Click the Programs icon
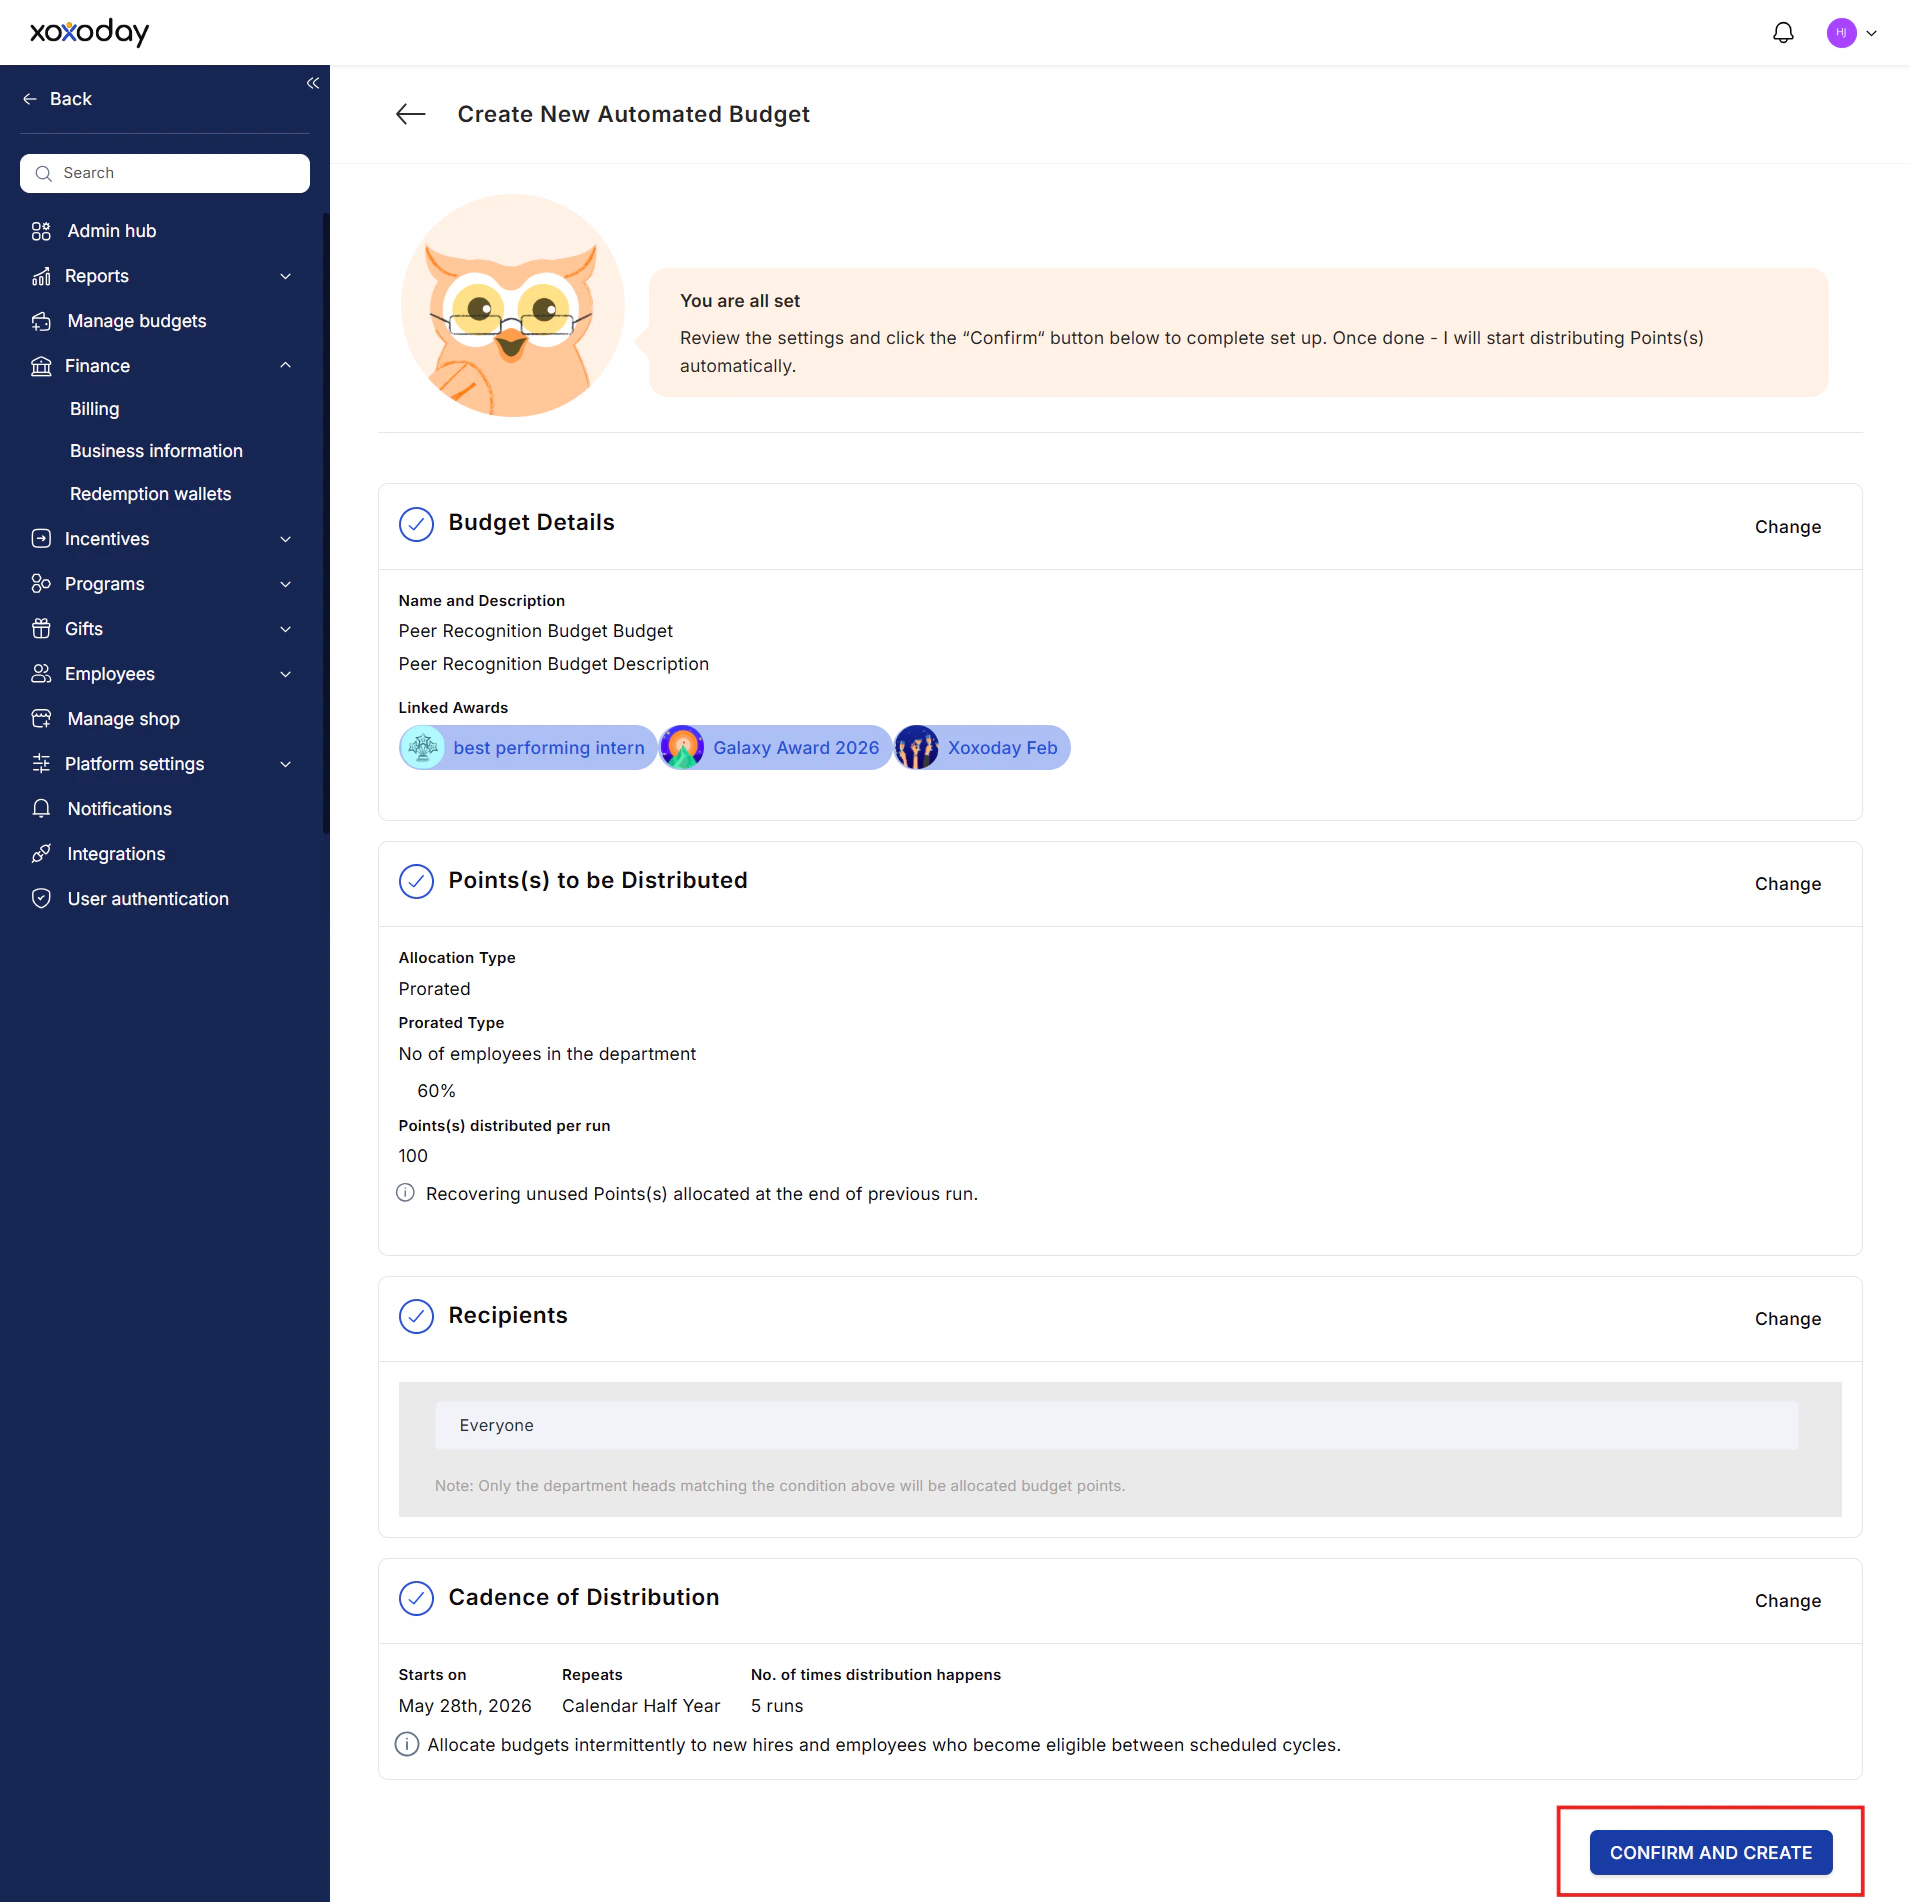The height and width of the screenshot is (1902, 1910). [41, 584]
